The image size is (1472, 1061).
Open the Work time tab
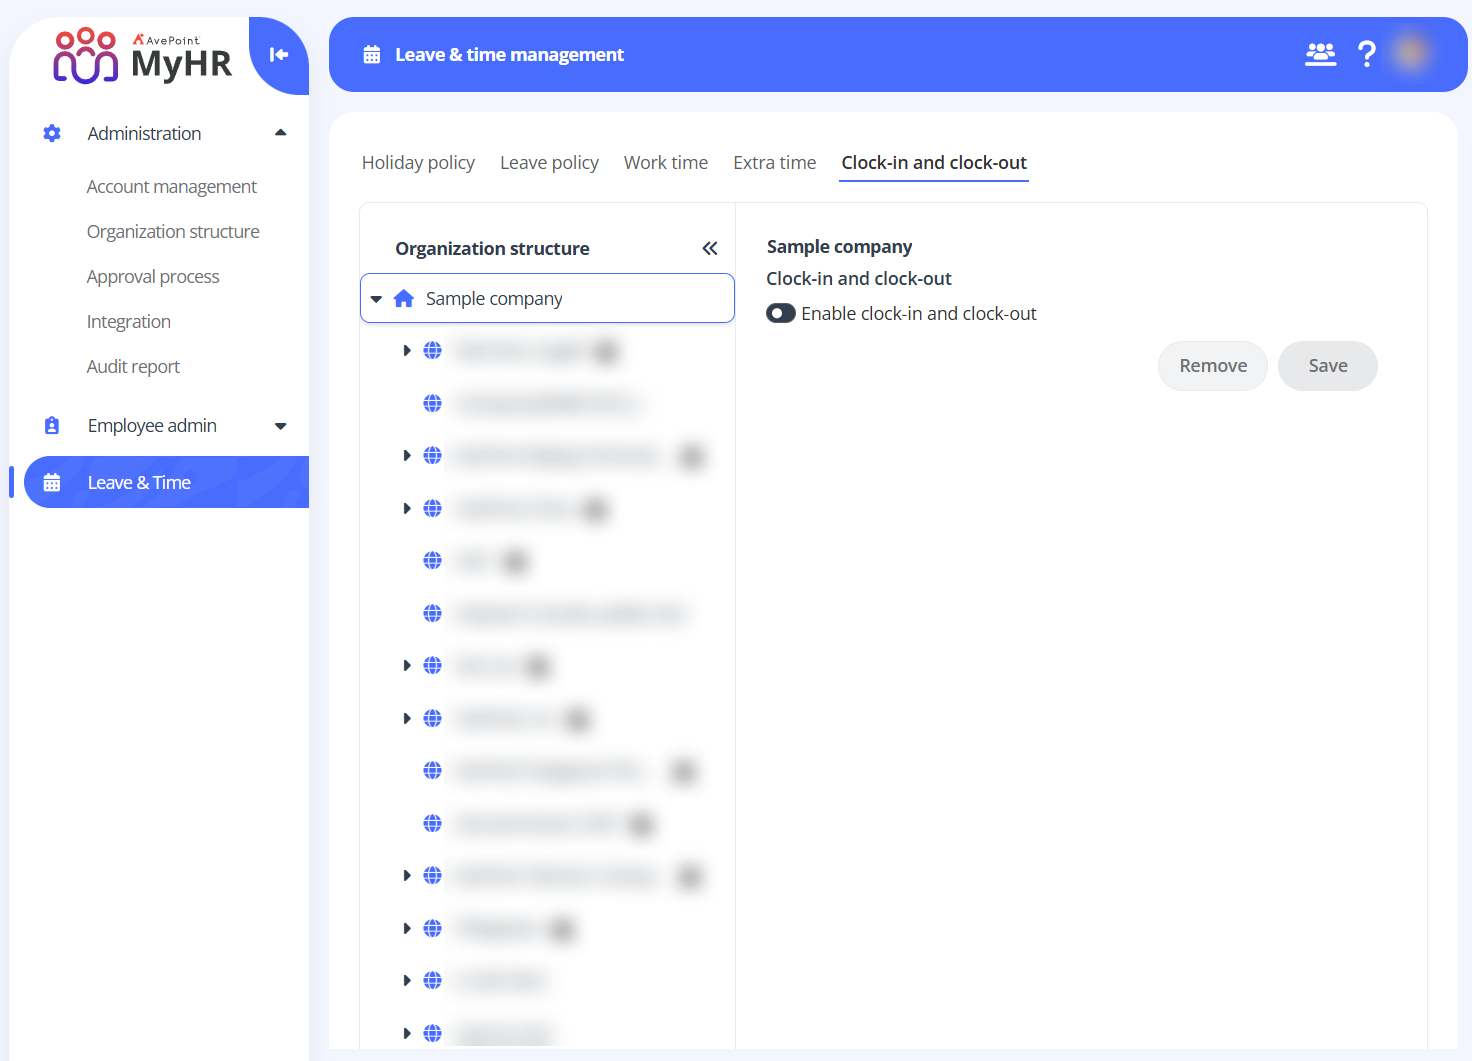666,163
